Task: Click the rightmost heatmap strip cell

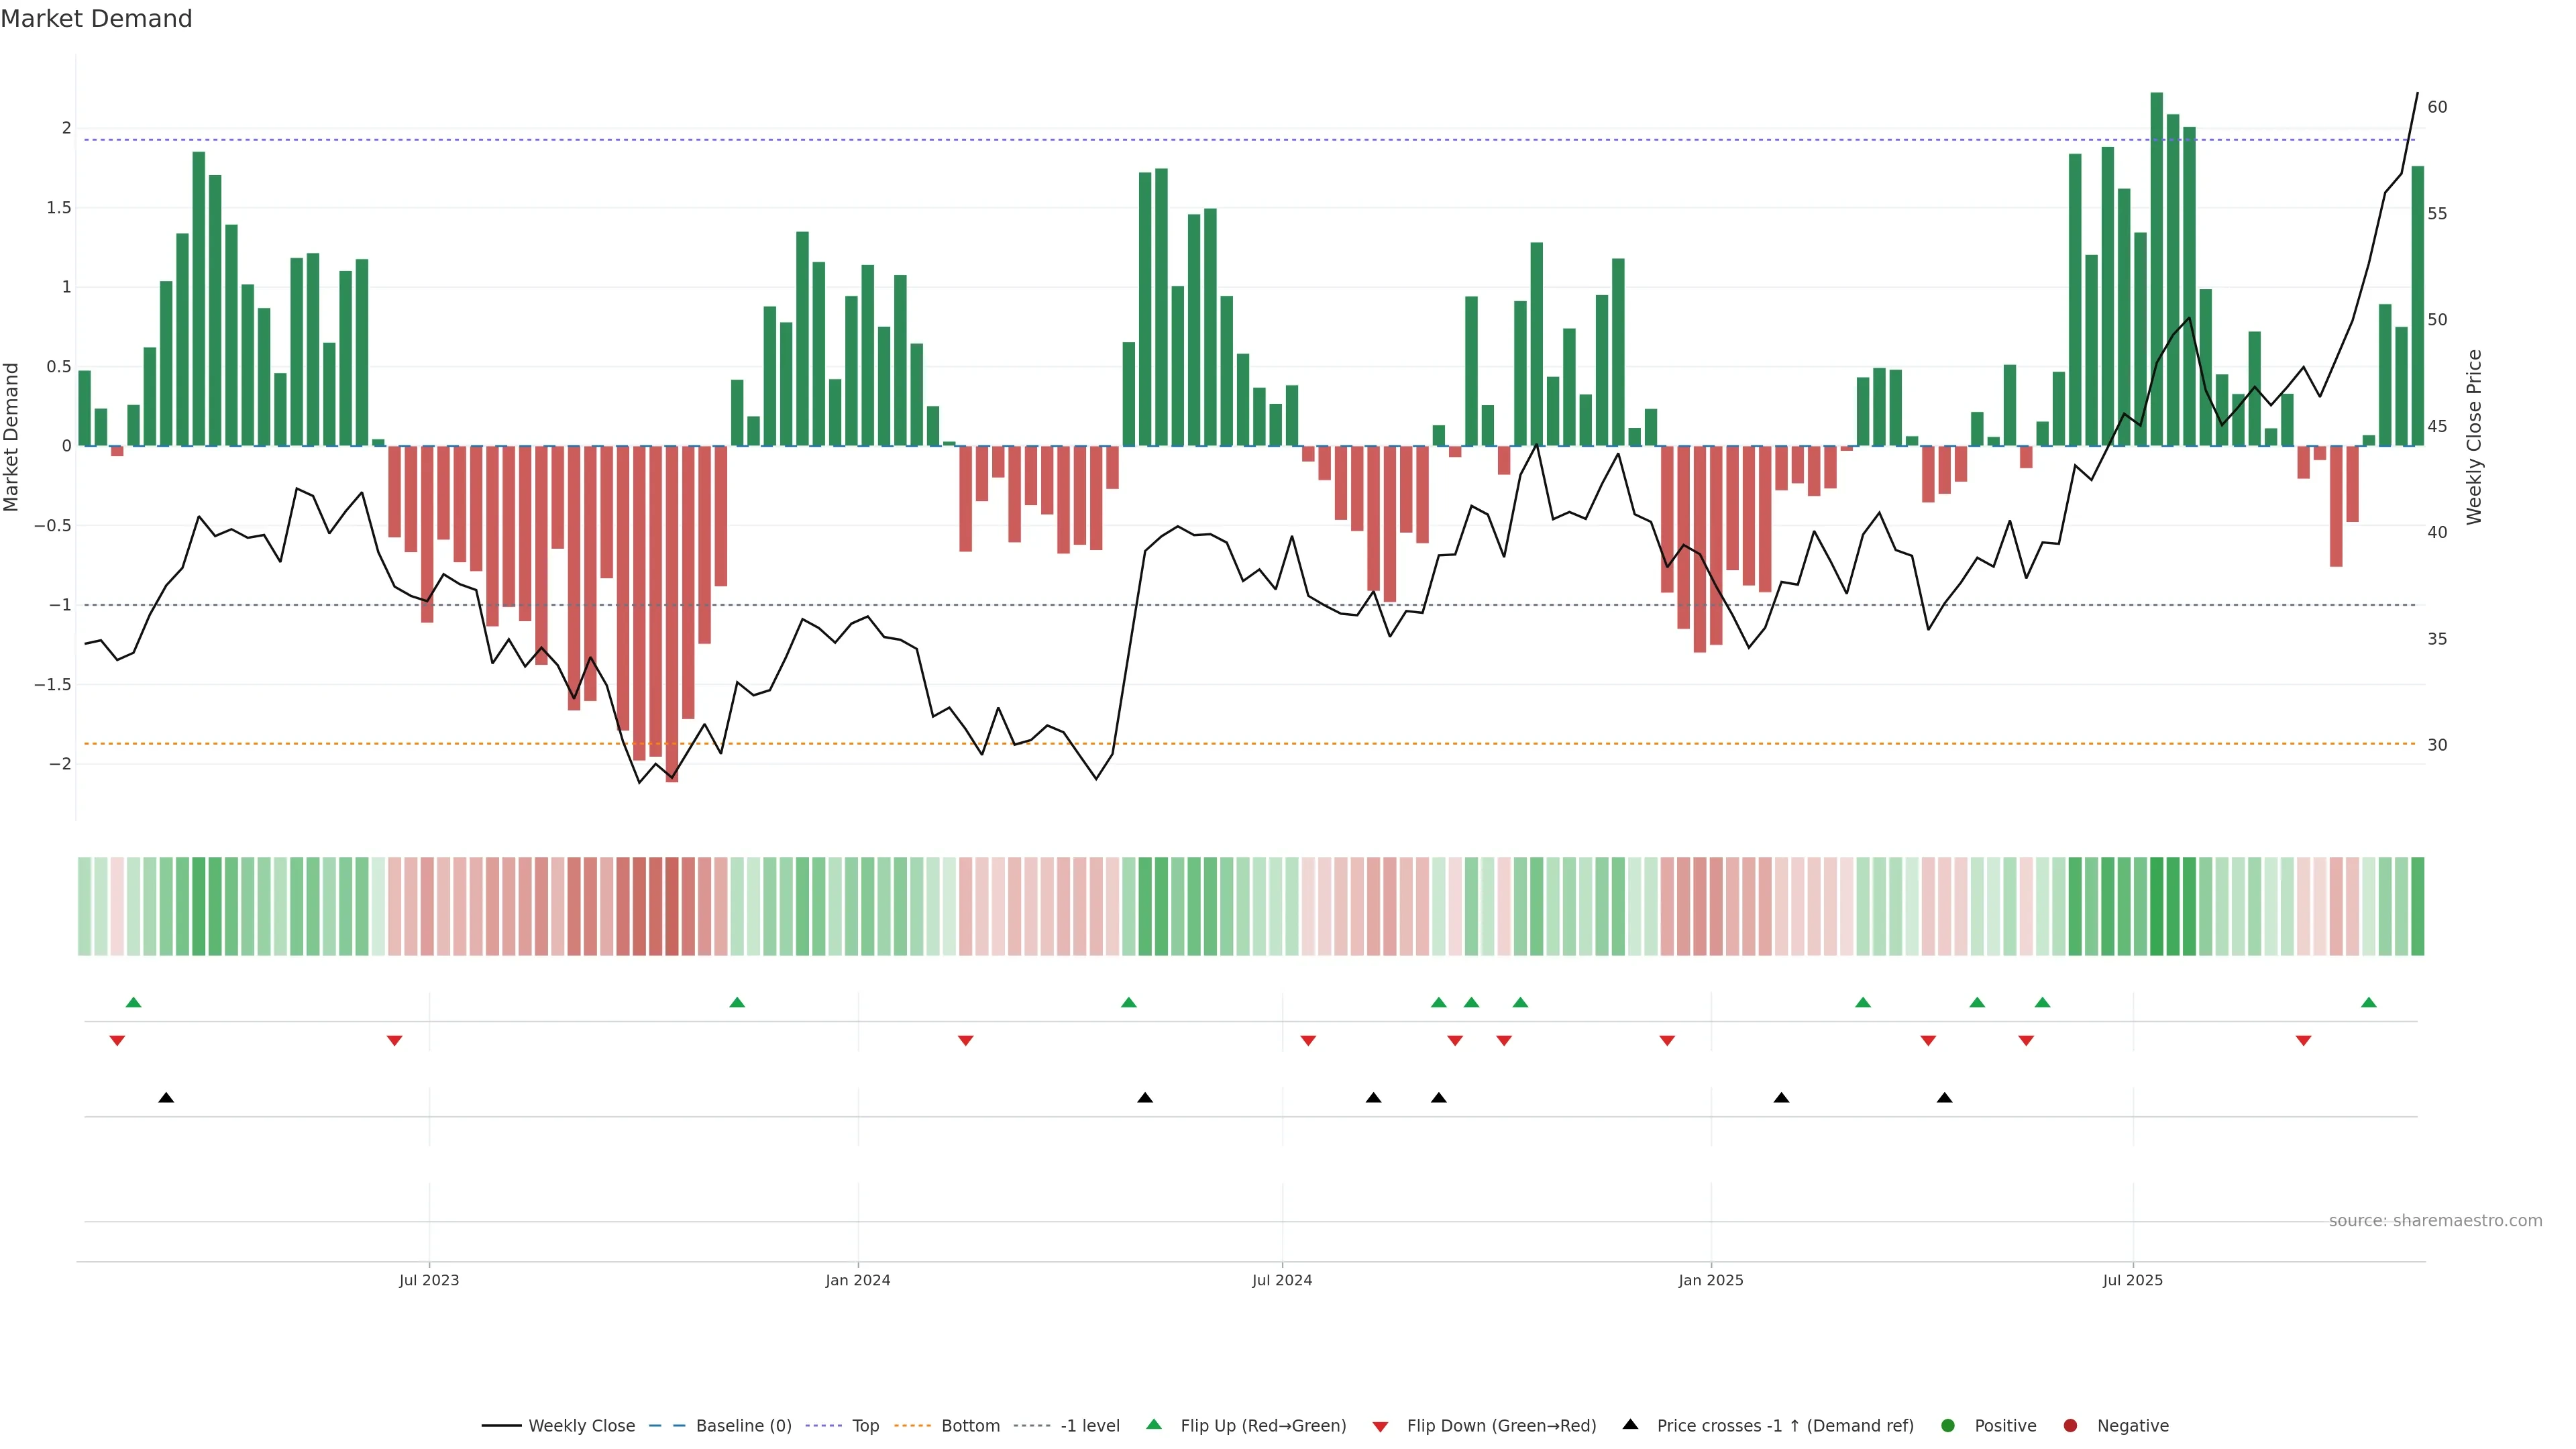Action: 2417,906
